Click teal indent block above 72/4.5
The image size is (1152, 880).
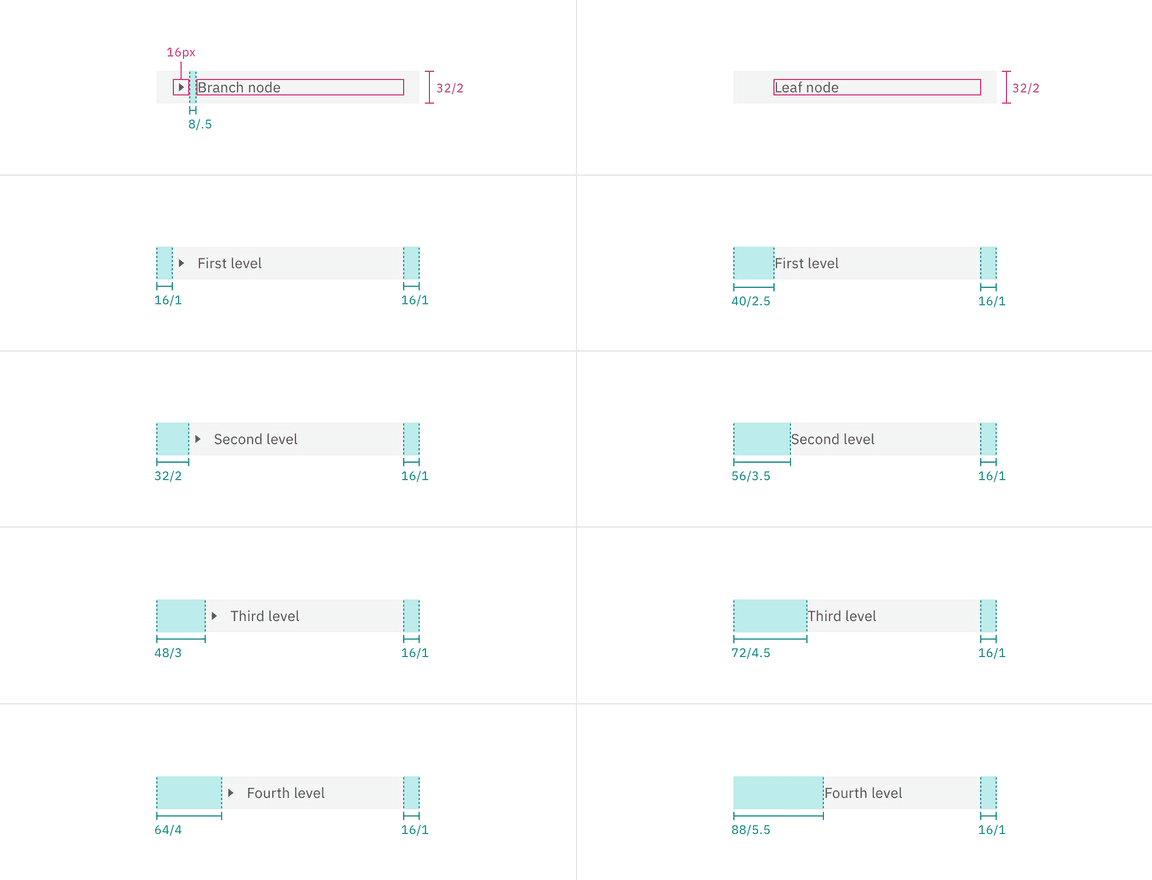770,616
